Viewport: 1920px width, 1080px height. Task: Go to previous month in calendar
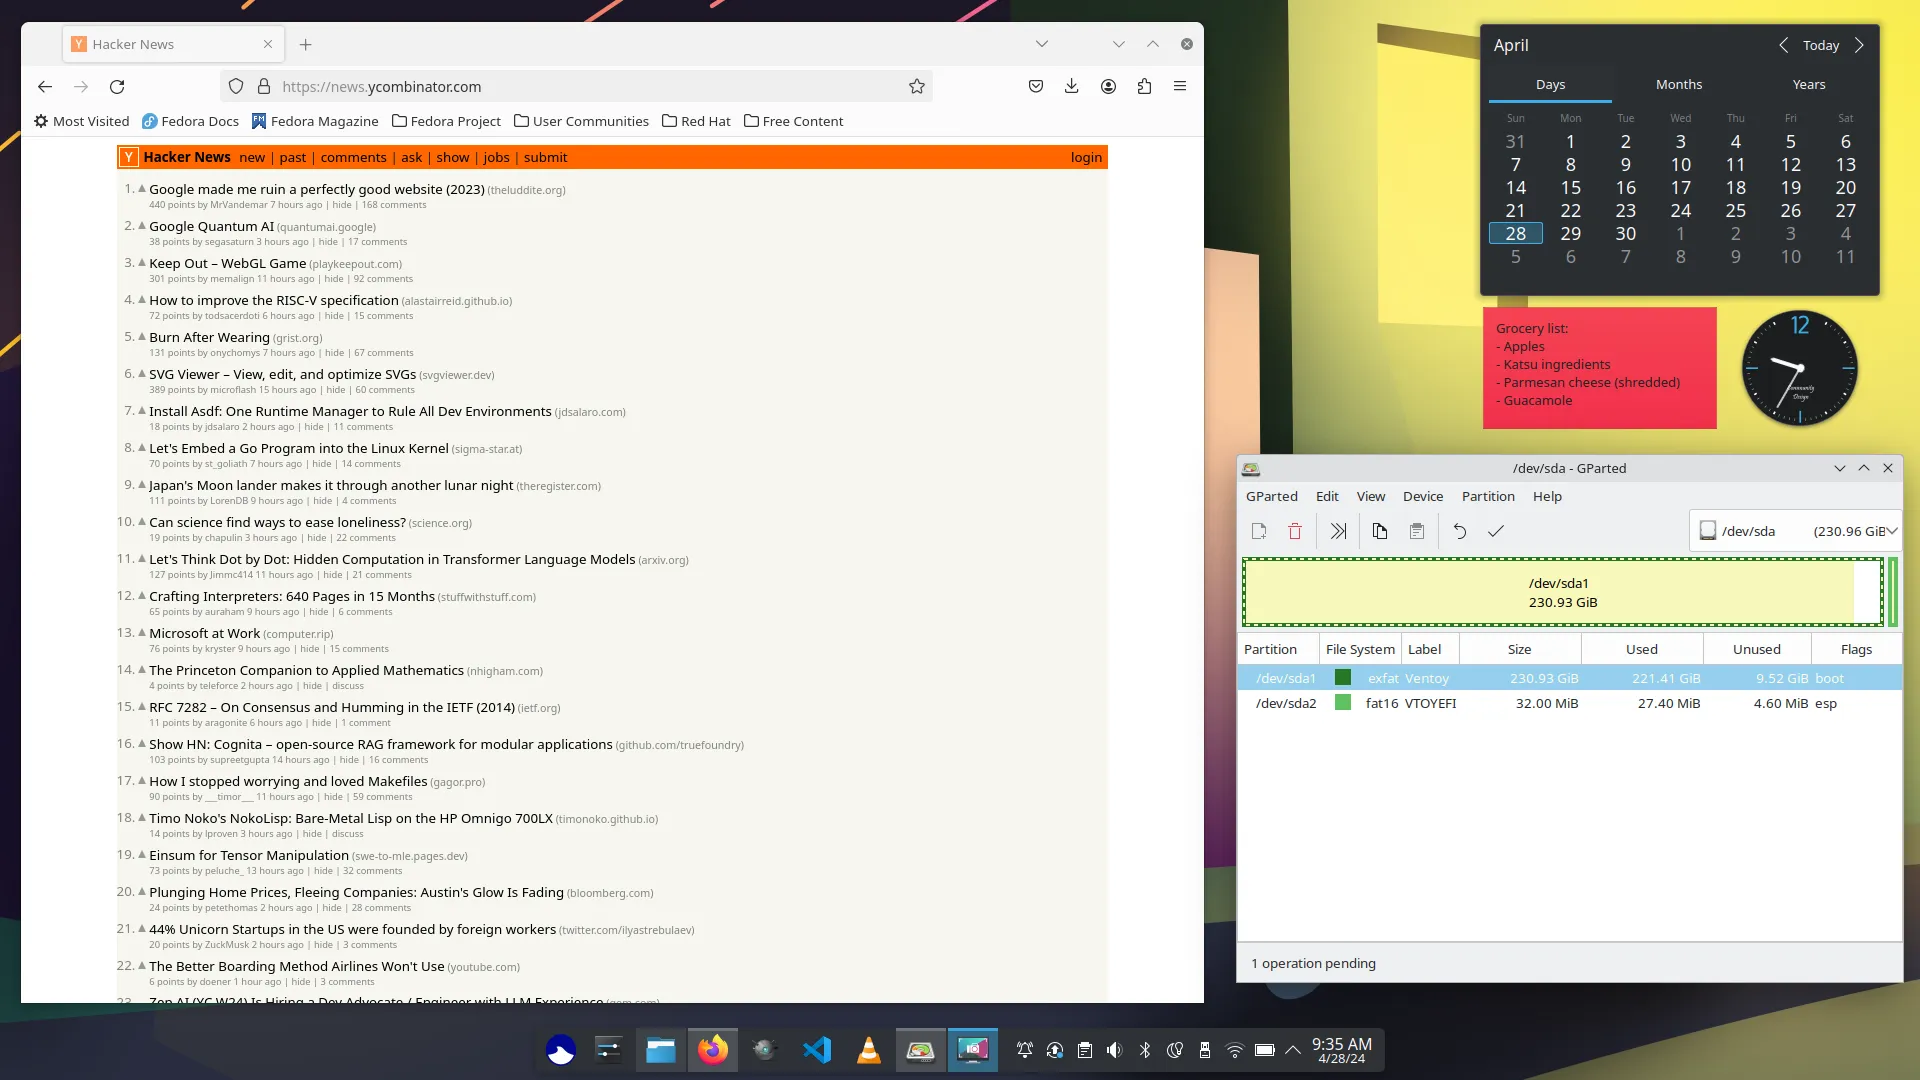1783,45
